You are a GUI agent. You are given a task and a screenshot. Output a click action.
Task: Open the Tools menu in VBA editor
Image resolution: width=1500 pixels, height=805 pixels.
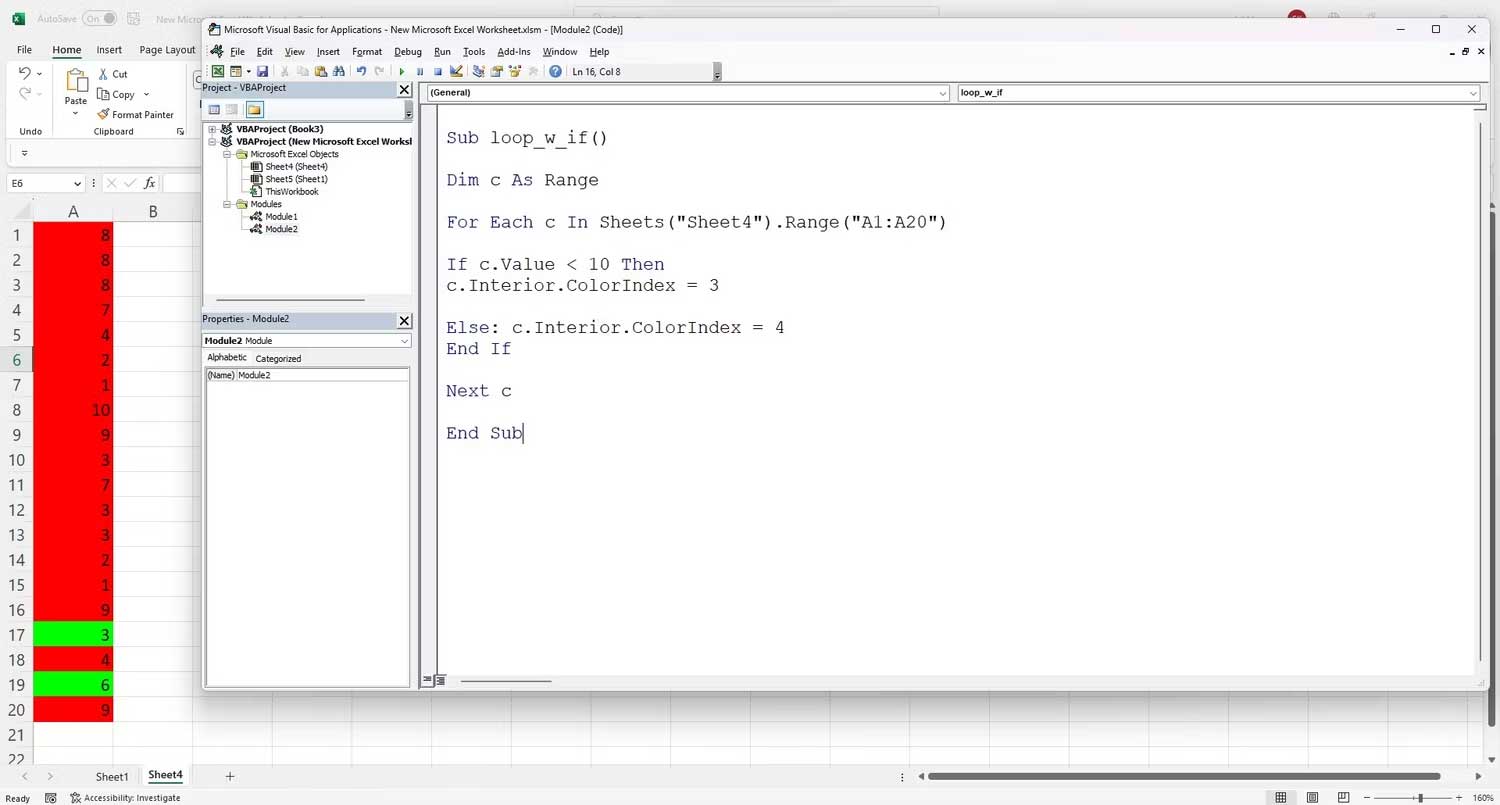(474, 52)
